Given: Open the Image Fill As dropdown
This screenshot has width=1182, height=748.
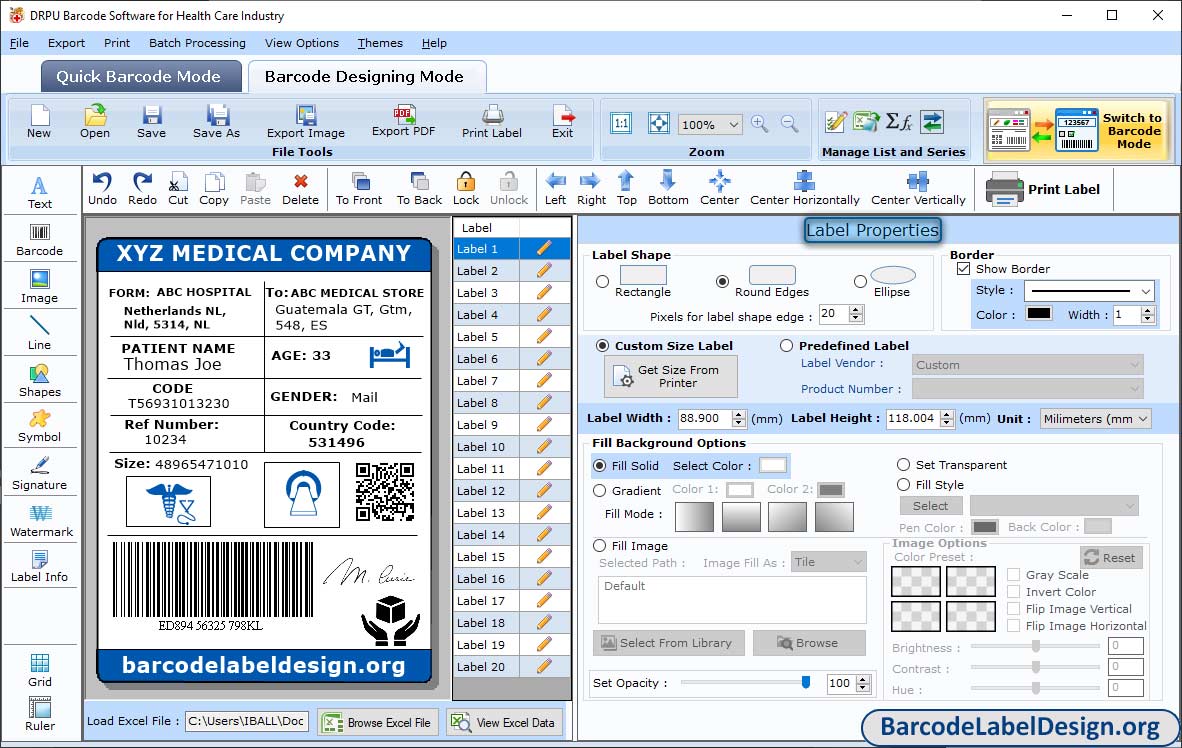Looking at the screenshot, I should point(828,563).
